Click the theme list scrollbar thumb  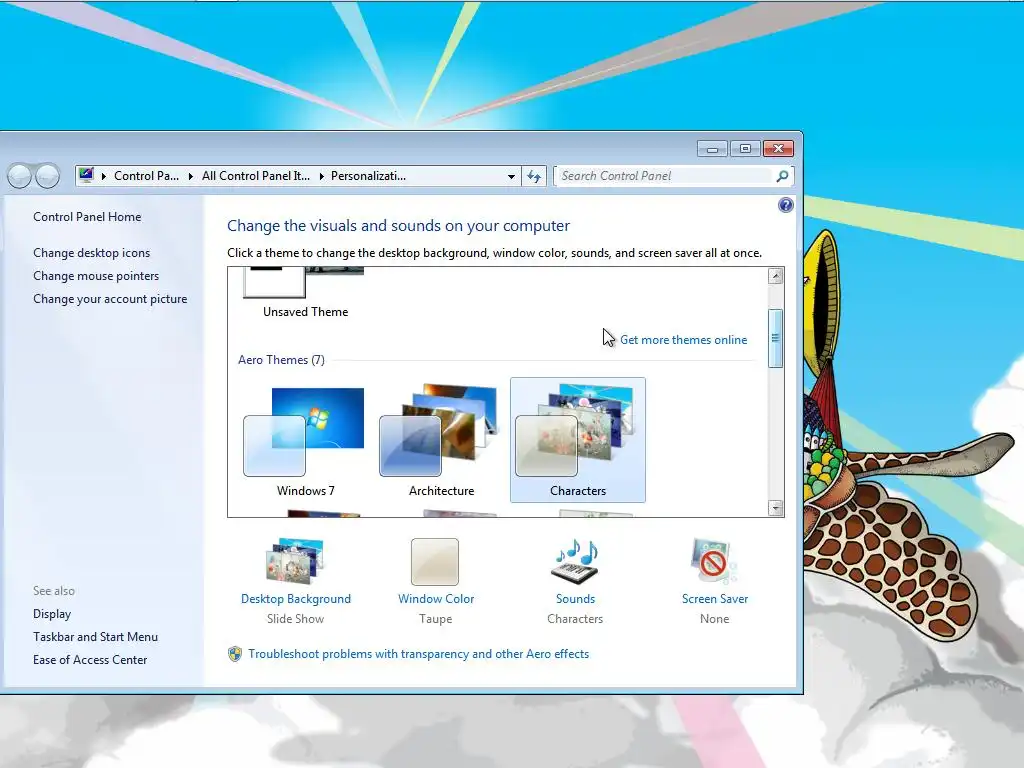[775, 338]
